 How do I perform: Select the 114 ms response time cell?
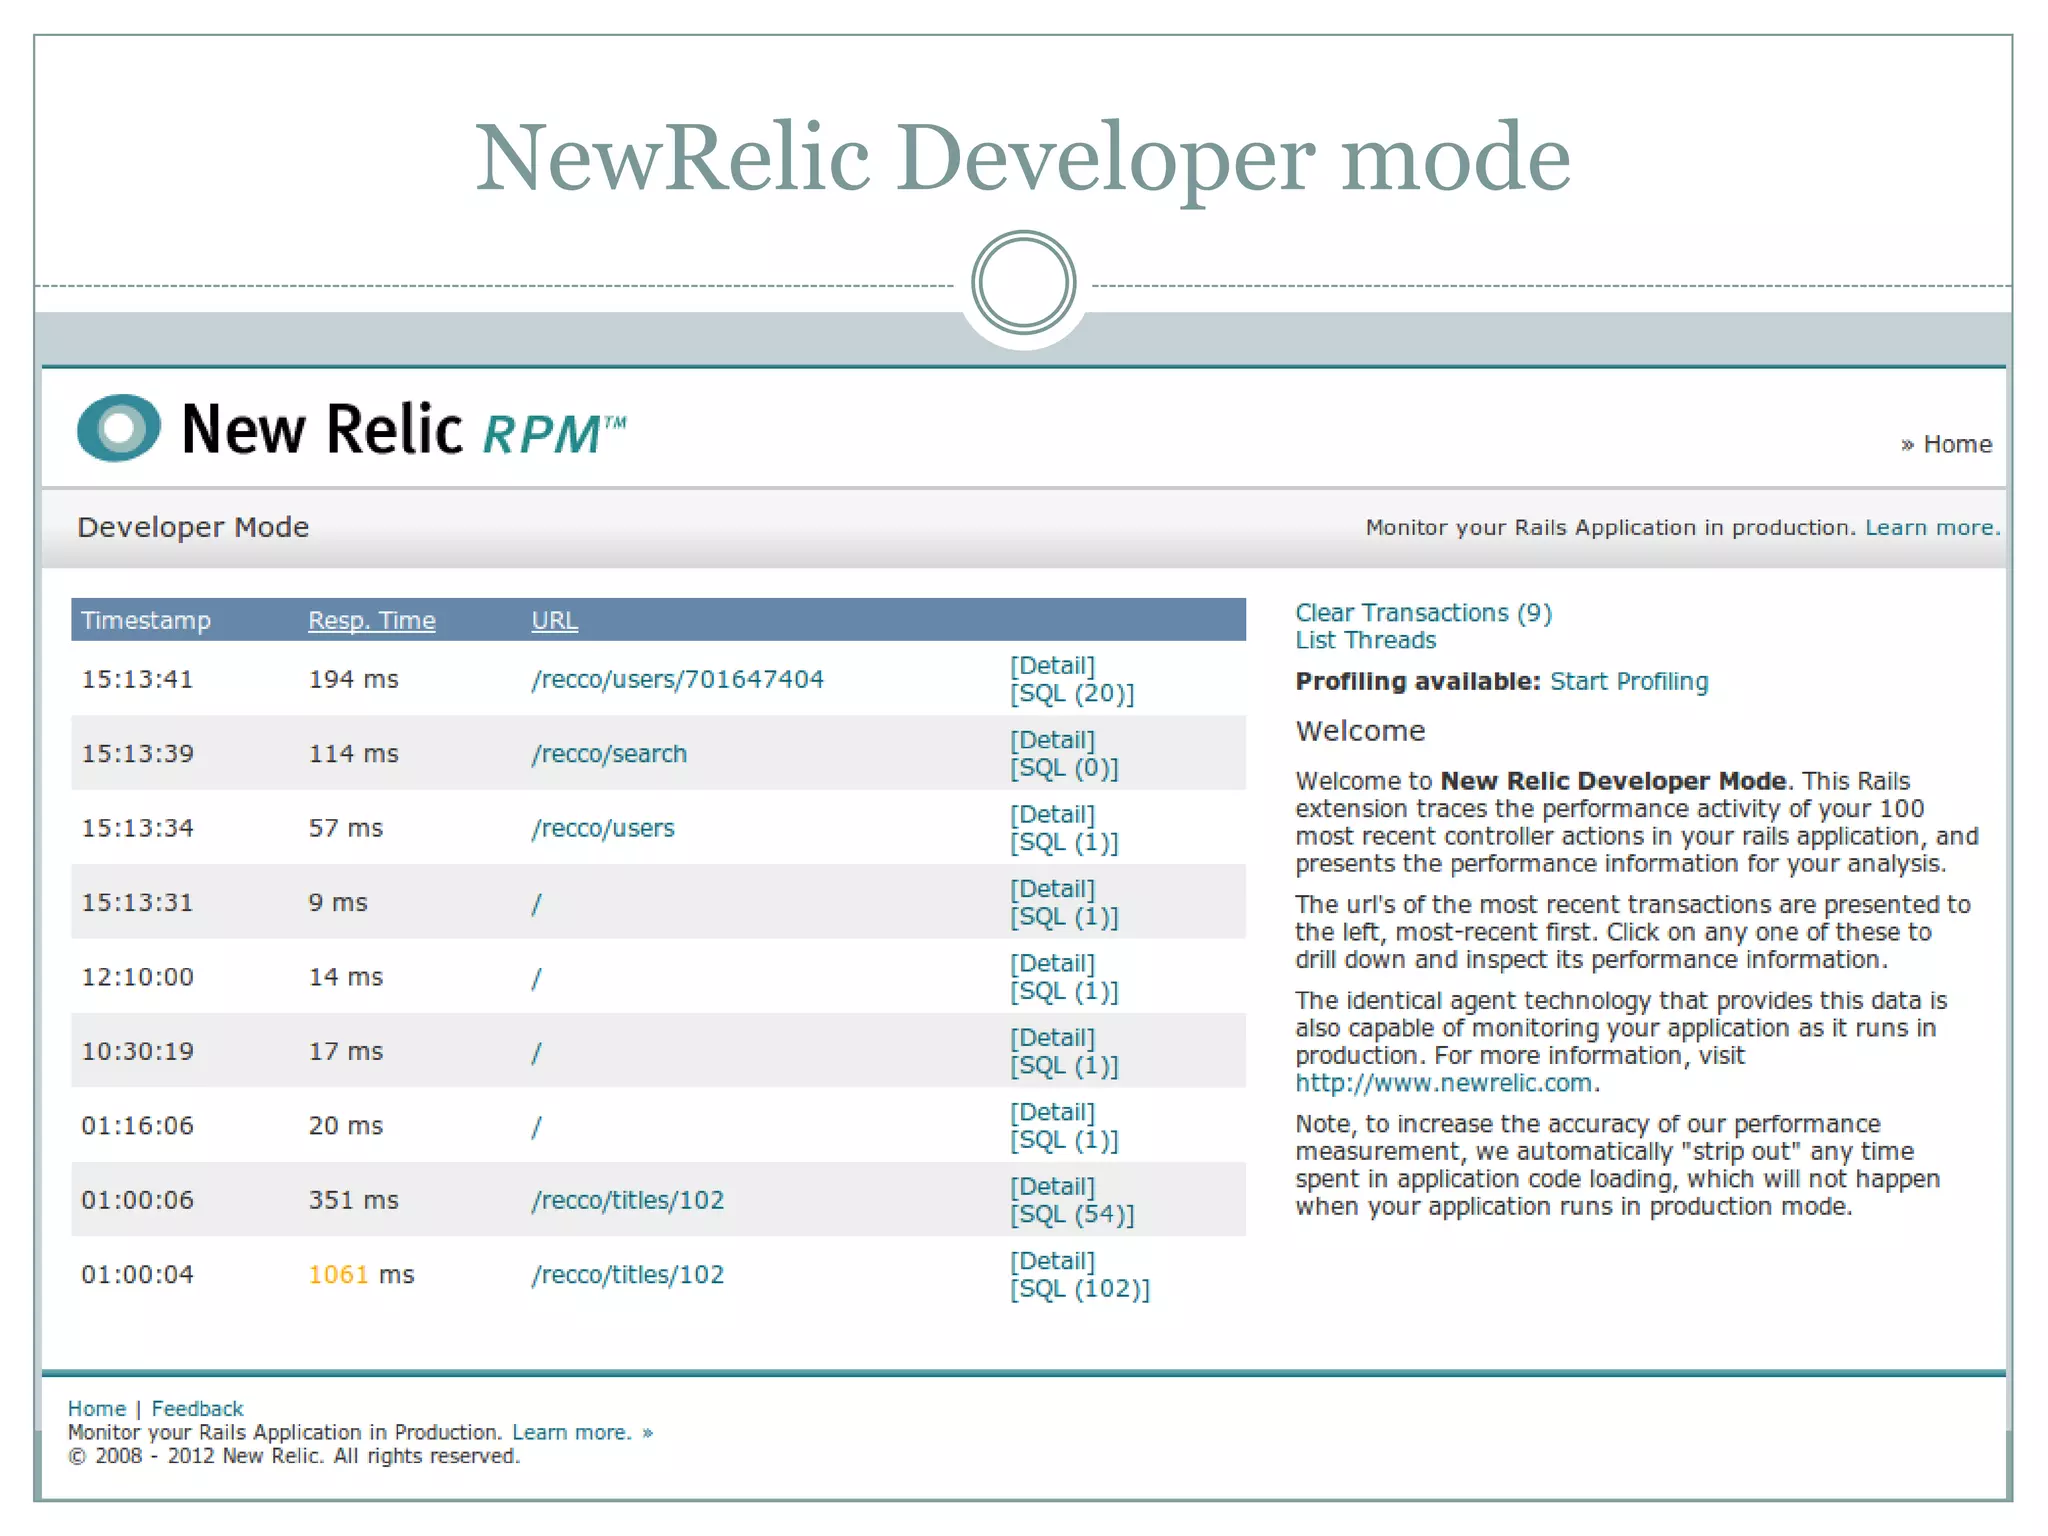353,754
